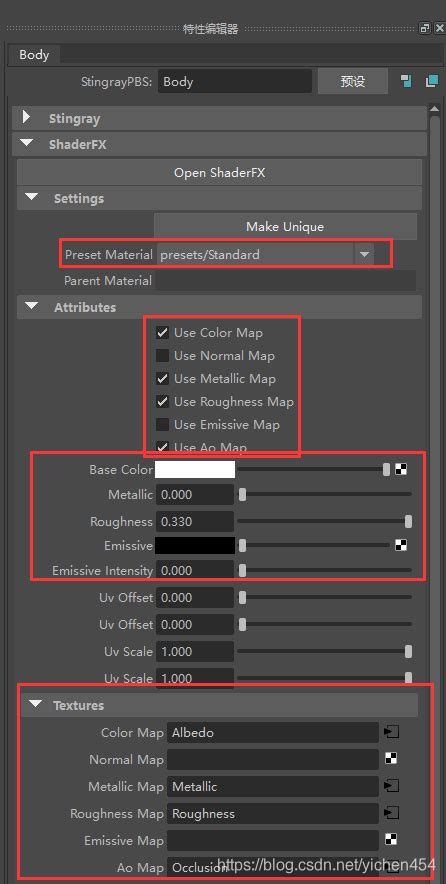Enable the Use Normal Map checkbox

click(162, 356)
